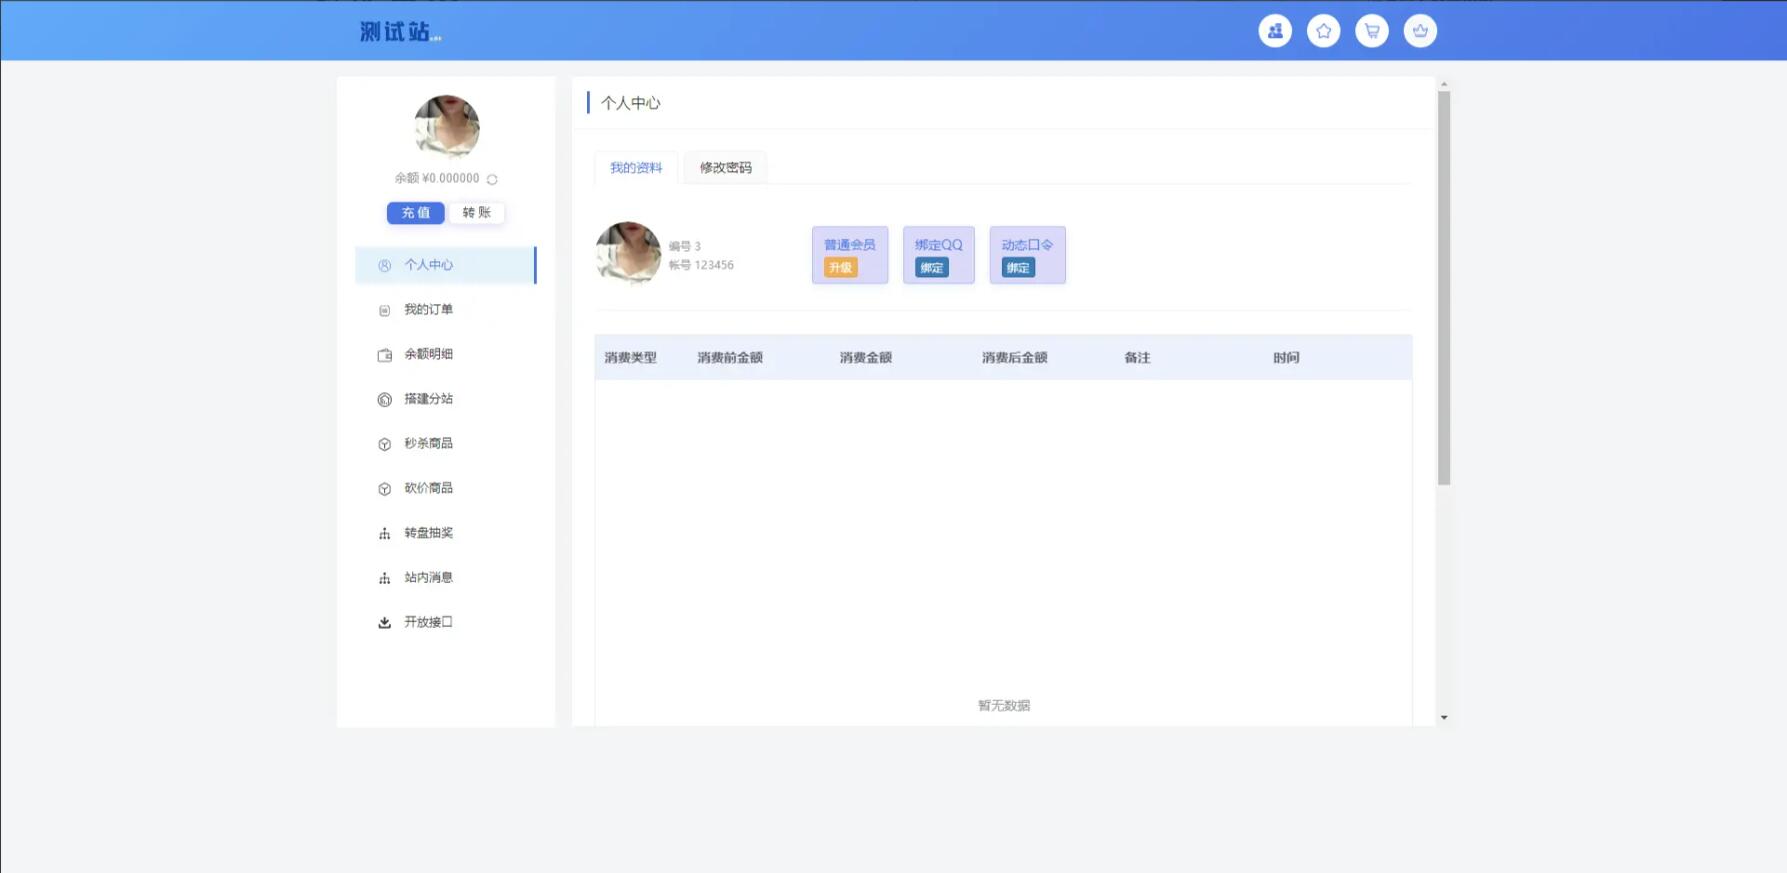Viewport: 1787px width, 873px height.
Task: Click the sidebar profile avatar
Action: click(x=447, y=127)
